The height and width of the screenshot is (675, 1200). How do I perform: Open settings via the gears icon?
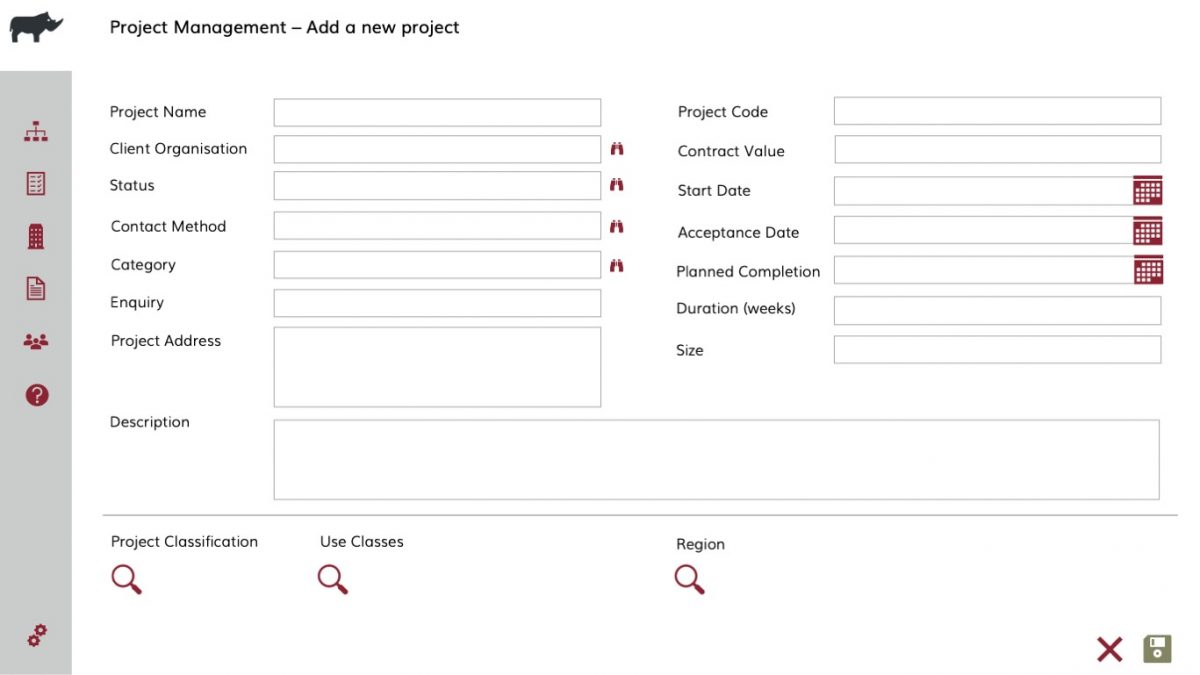[37, 634]
